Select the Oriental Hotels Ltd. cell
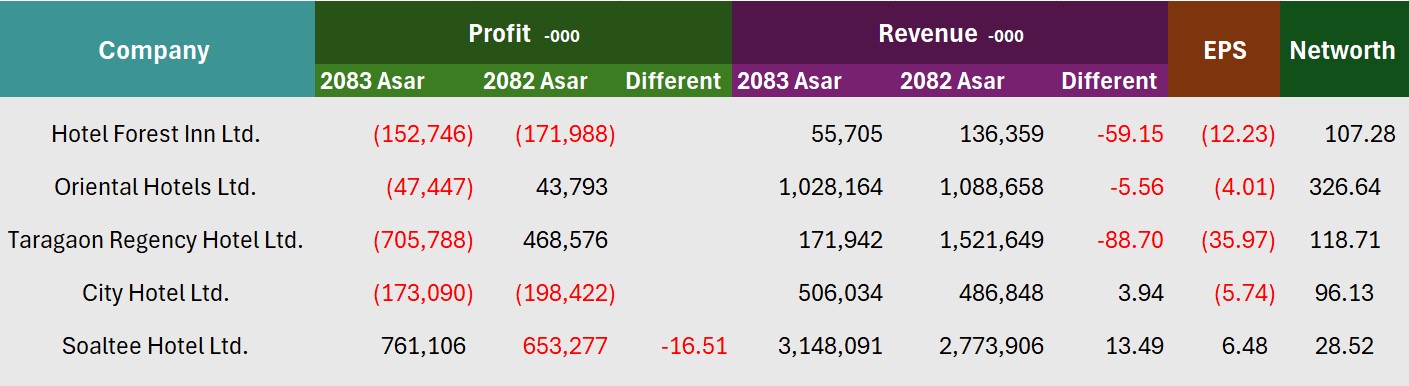This screenshot has width=1409, height=386. [x=156, y=187]
